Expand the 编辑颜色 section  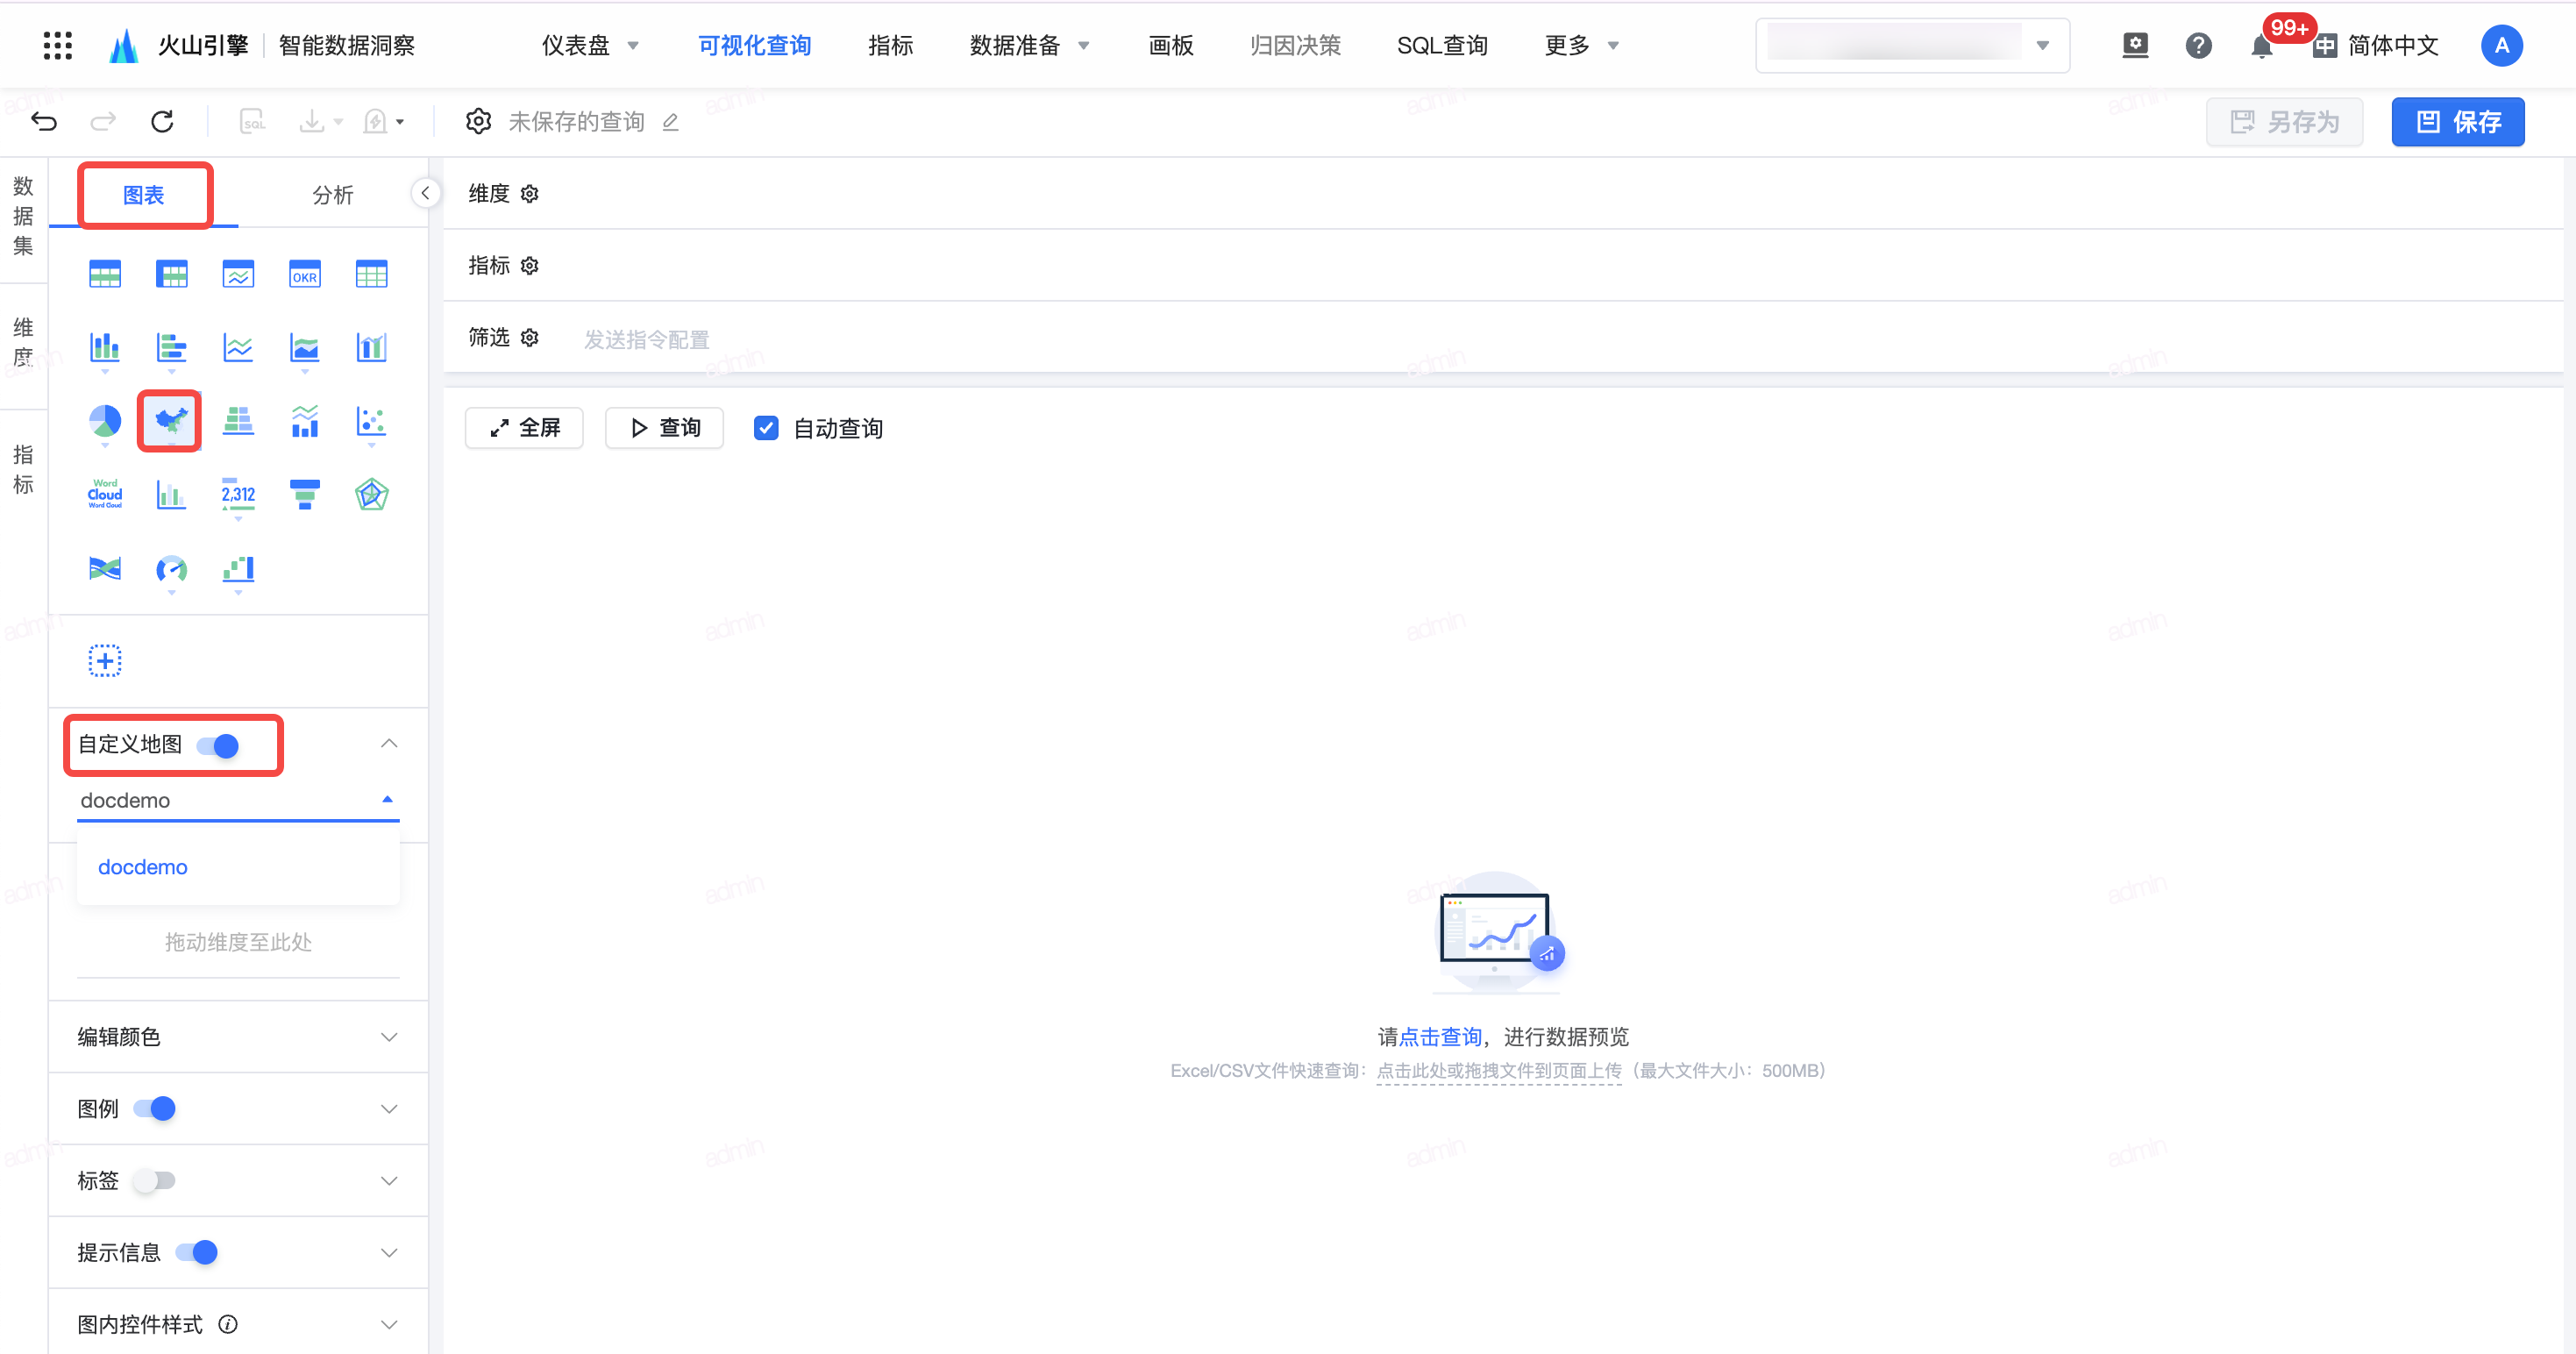(389, 1037)
